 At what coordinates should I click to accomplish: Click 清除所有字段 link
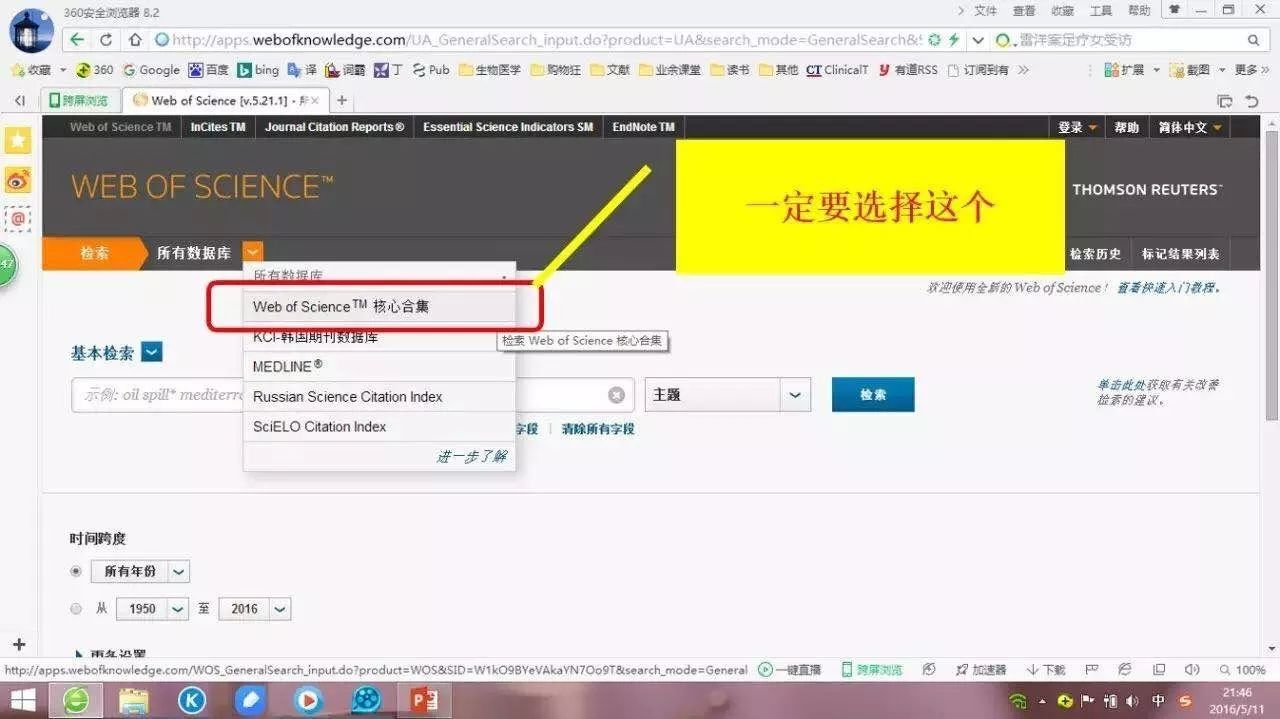(598, 428)
